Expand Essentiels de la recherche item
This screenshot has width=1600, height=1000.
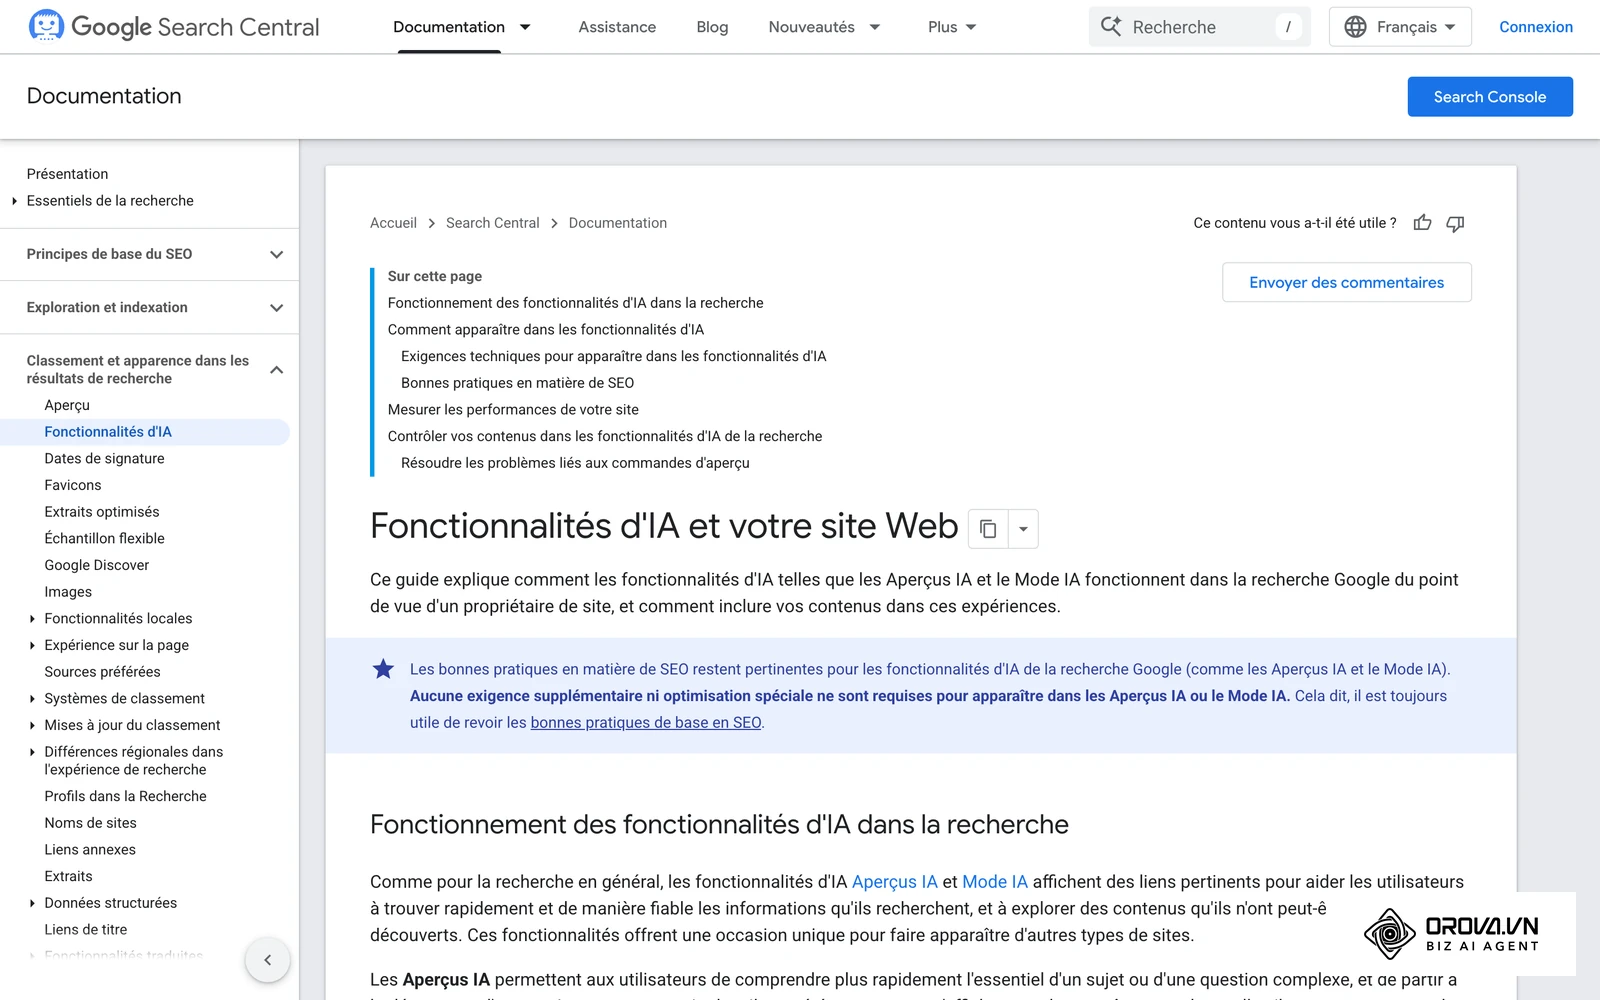pos(15,201)
